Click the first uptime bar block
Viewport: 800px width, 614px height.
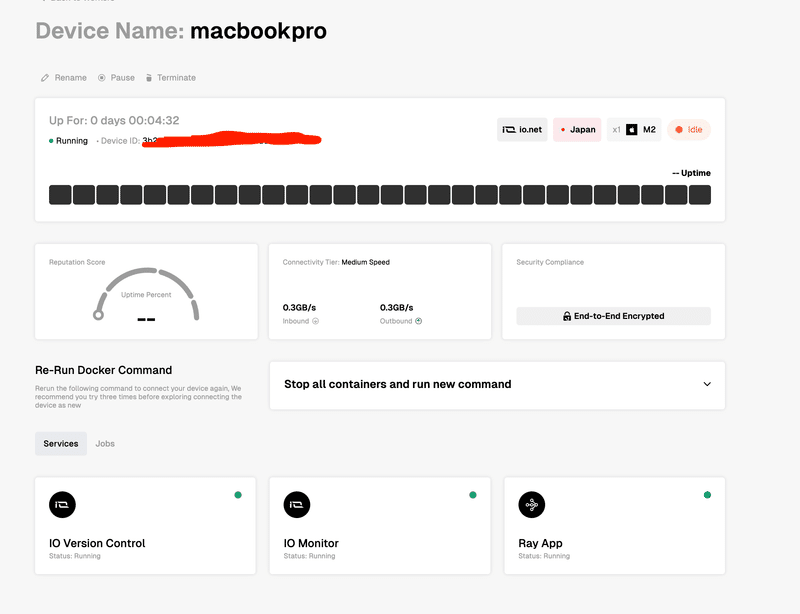(60, 195)
